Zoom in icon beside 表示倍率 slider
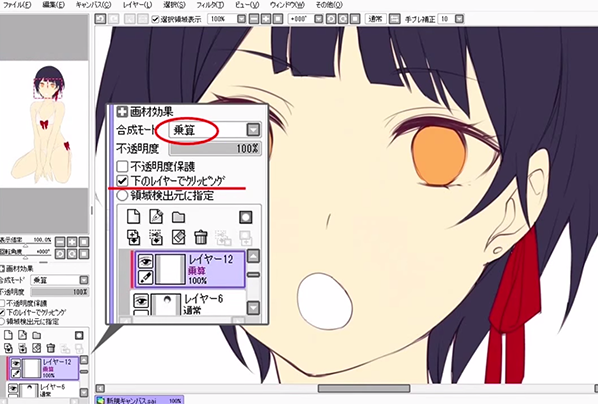This screenshot has height=404, width=598. [72, 242]
